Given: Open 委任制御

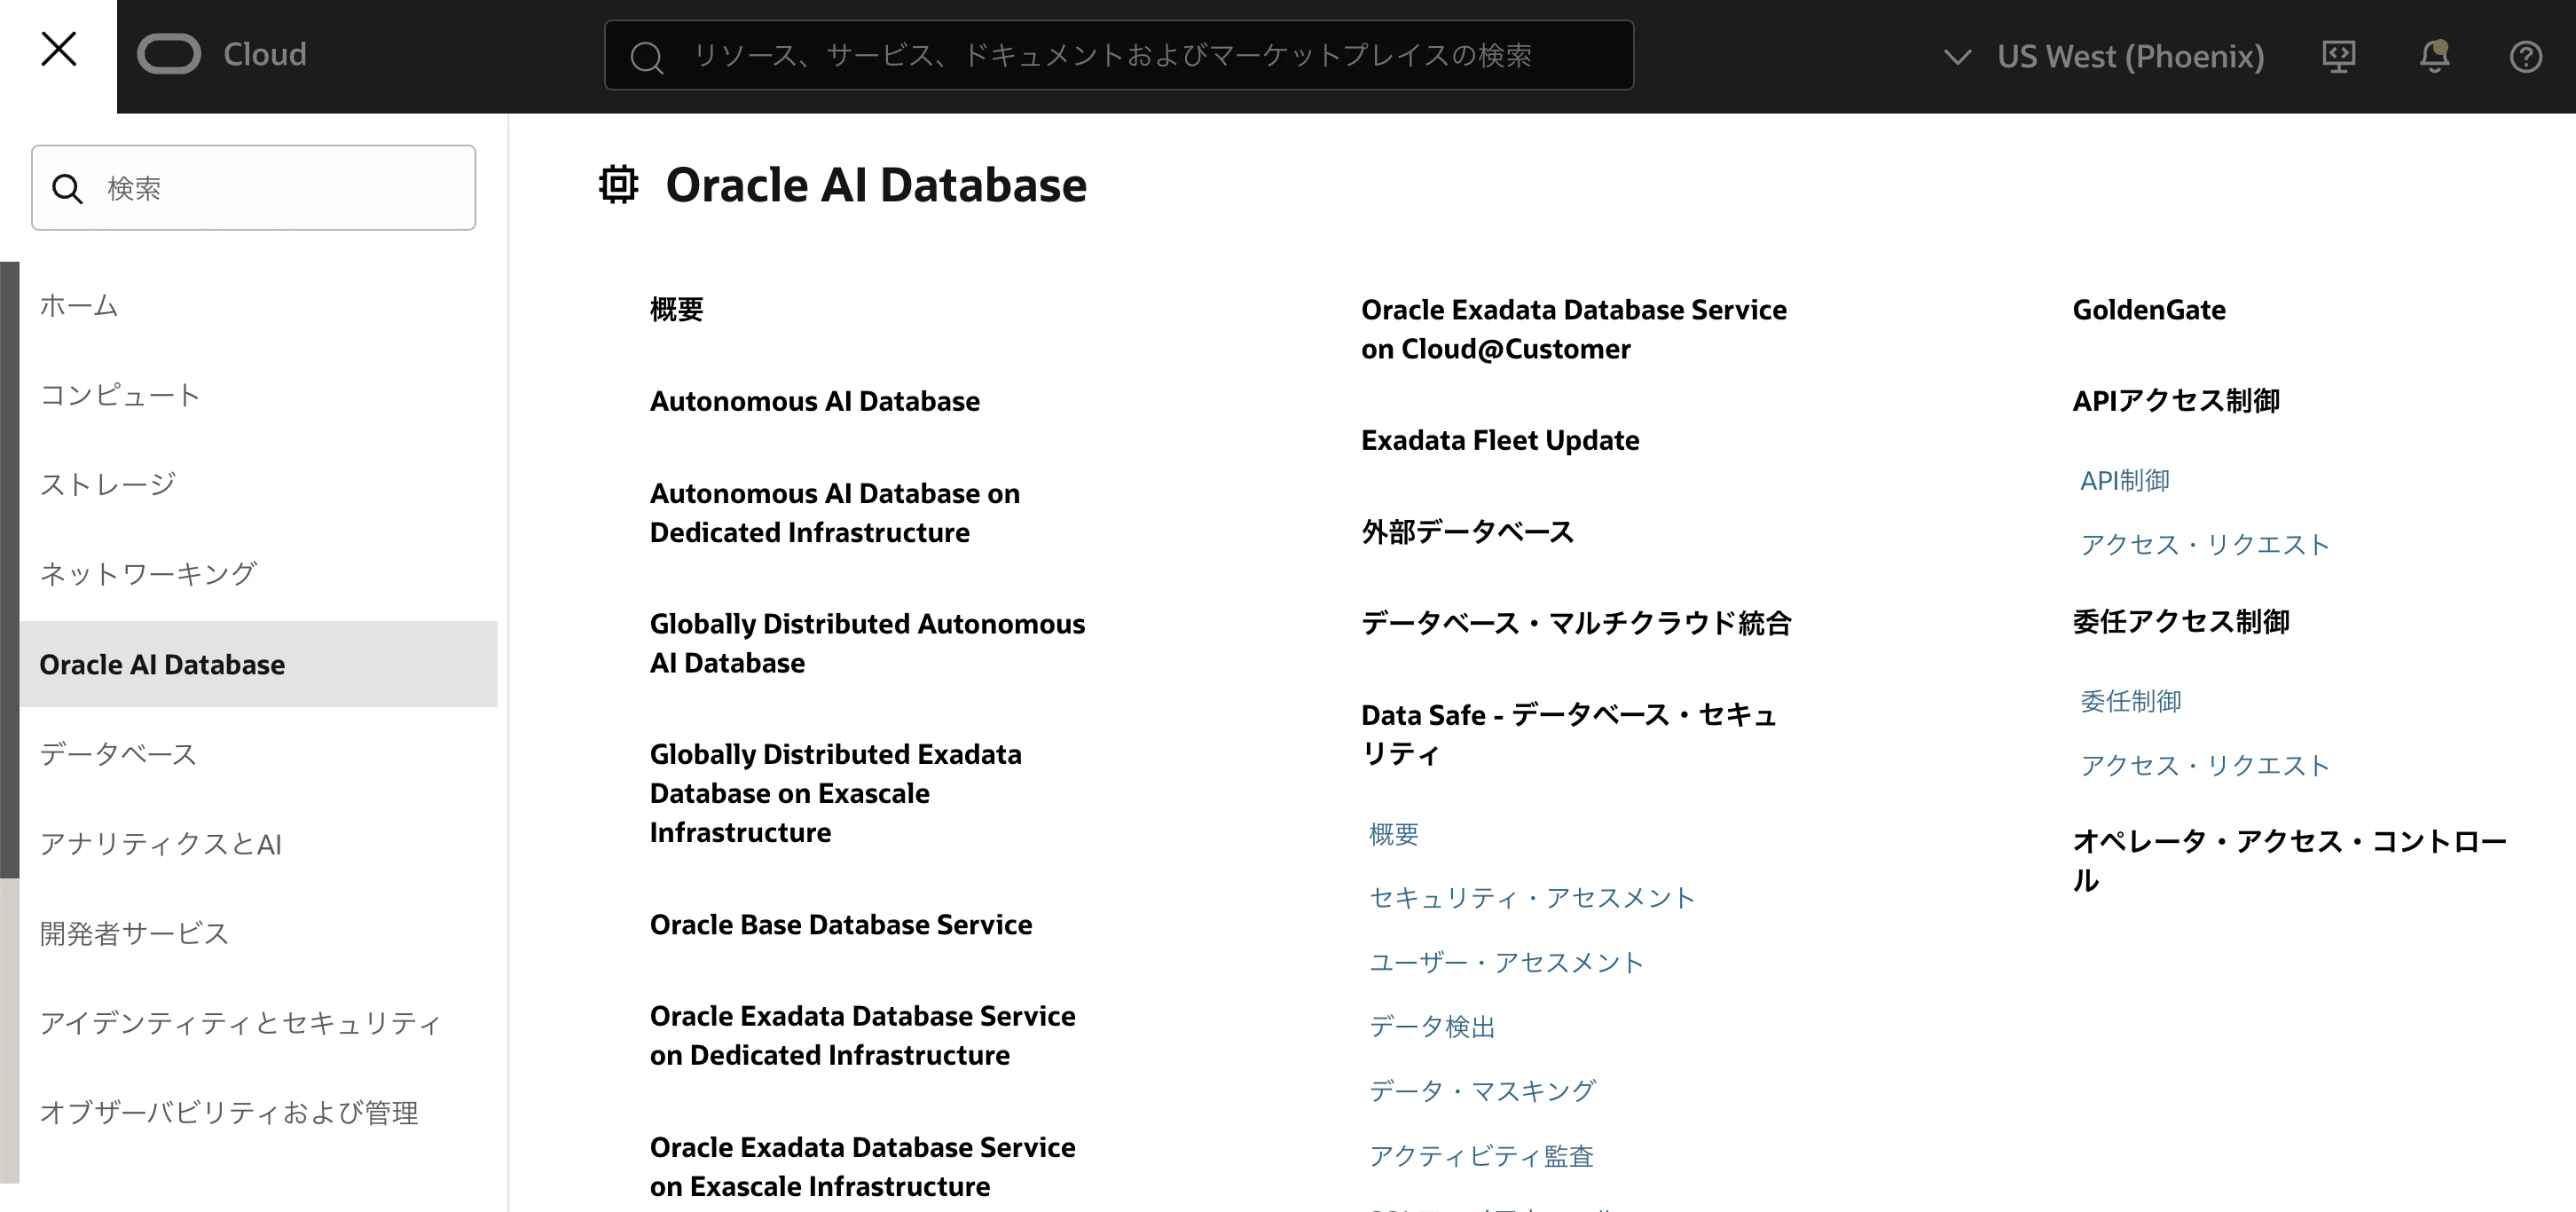Looking at the screenshot, I should (2131, 702).
